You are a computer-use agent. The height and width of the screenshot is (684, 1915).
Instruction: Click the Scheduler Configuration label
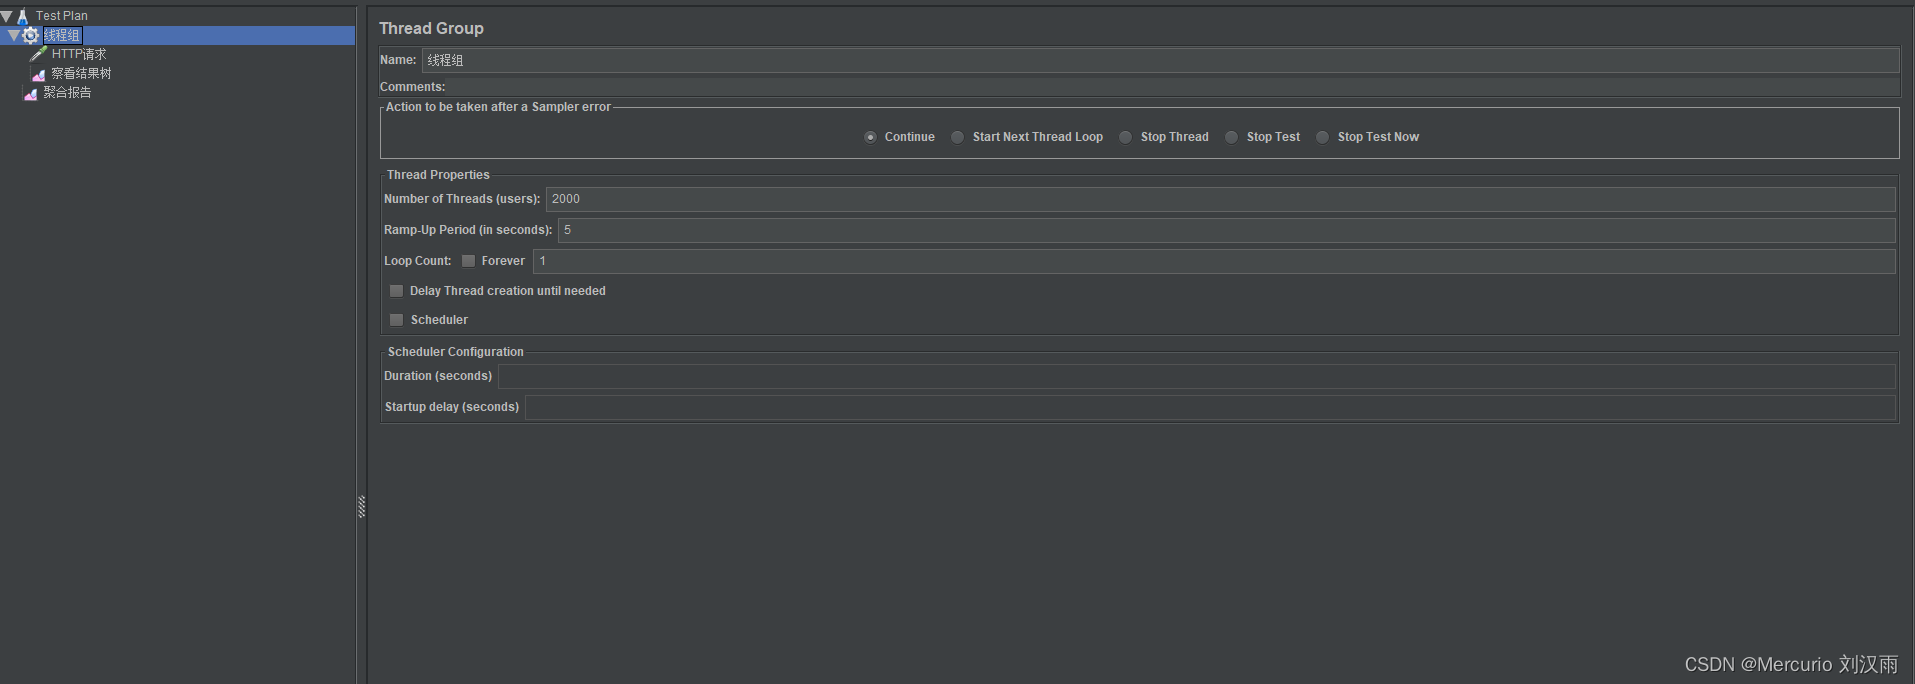(x=455, y=352)
